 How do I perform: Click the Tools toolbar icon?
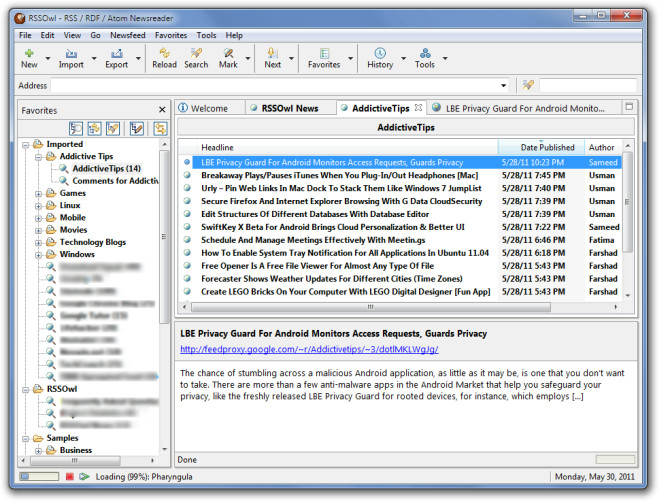tap(425, 53)
